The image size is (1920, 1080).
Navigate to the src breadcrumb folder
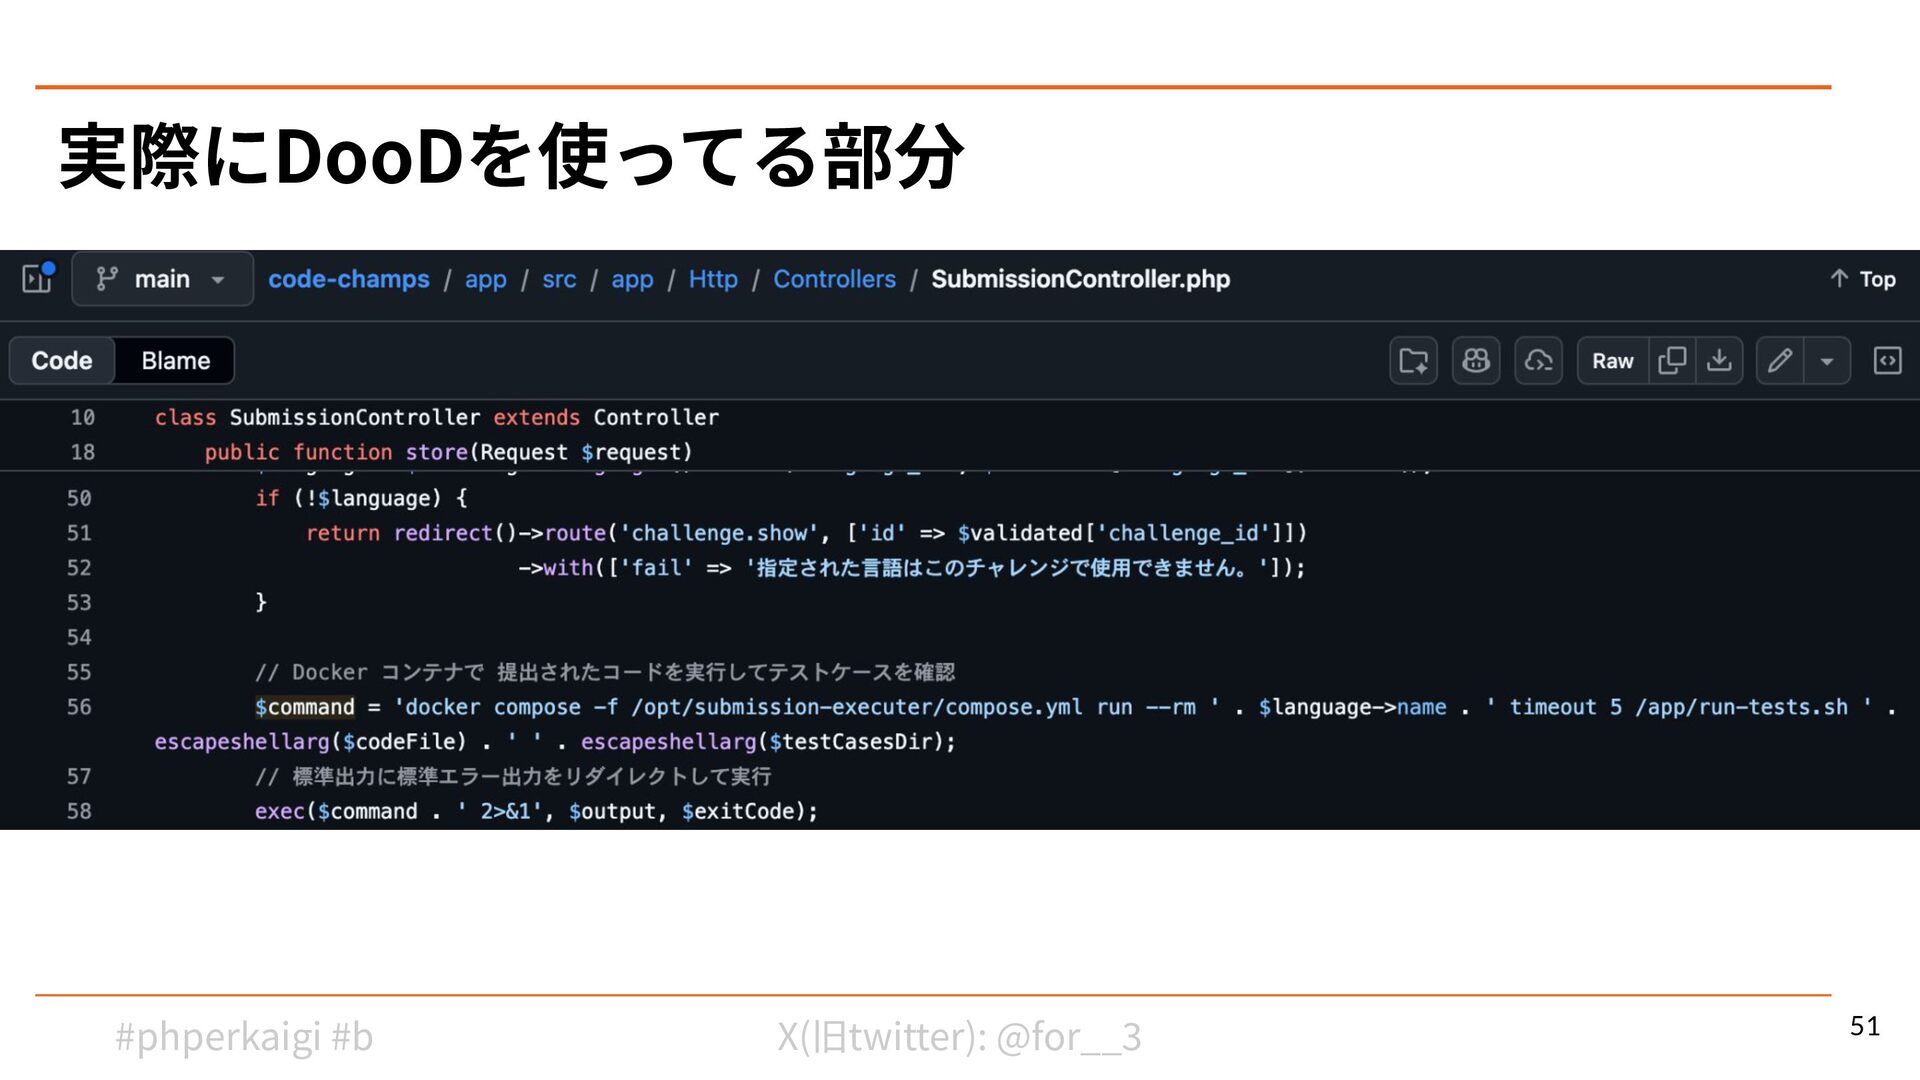559,279
